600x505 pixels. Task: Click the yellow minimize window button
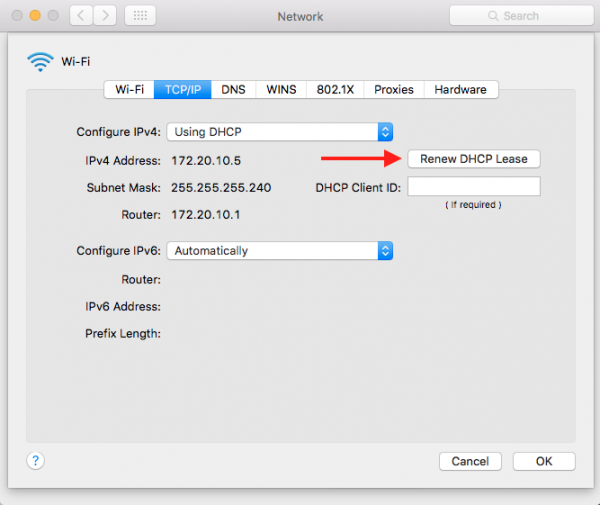click(x=35, y=16)
